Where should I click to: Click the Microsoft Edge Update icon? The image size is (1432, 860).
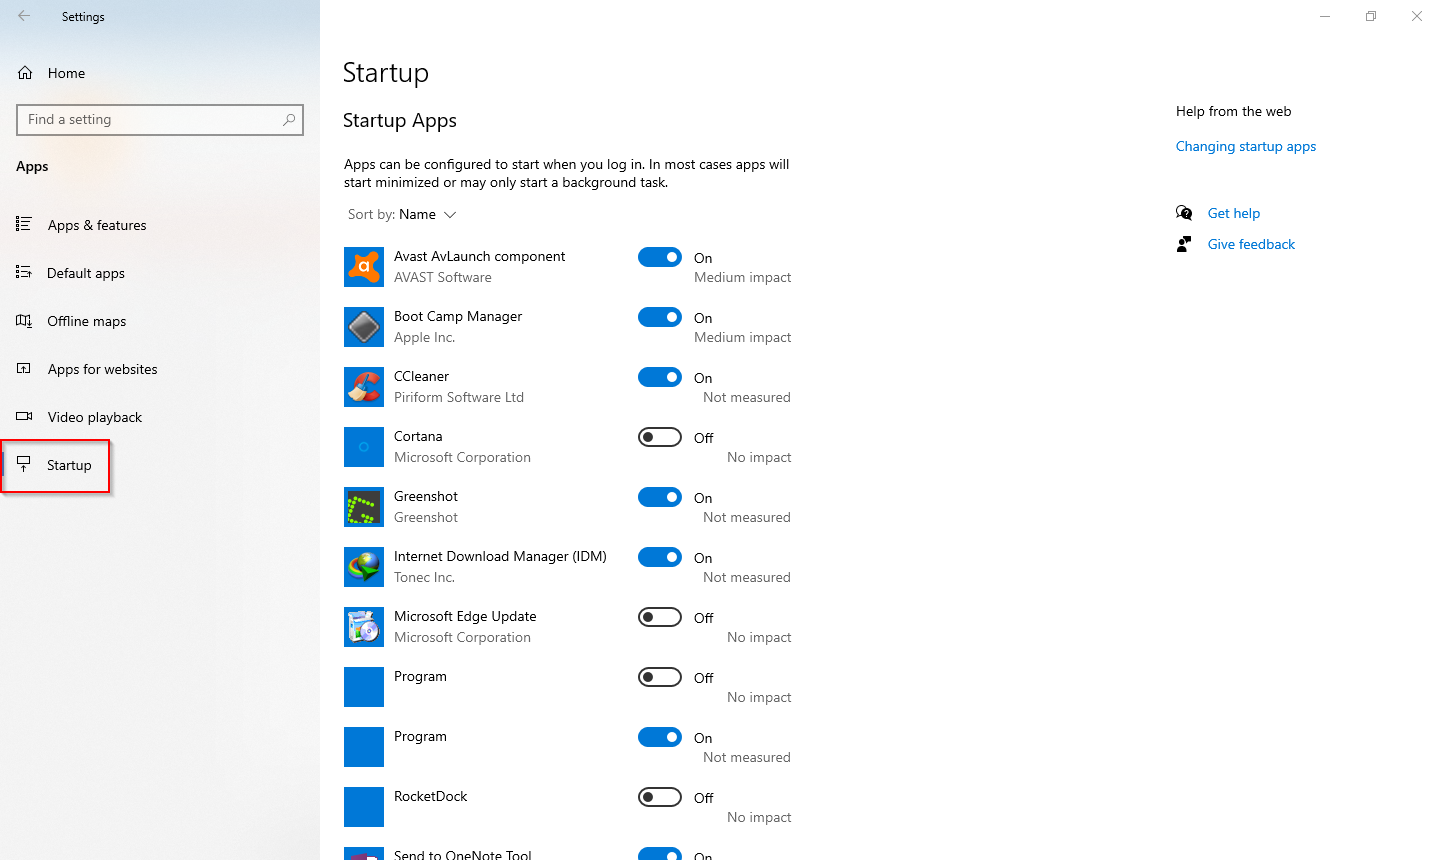pyautogui.click(x=364, y=627)
